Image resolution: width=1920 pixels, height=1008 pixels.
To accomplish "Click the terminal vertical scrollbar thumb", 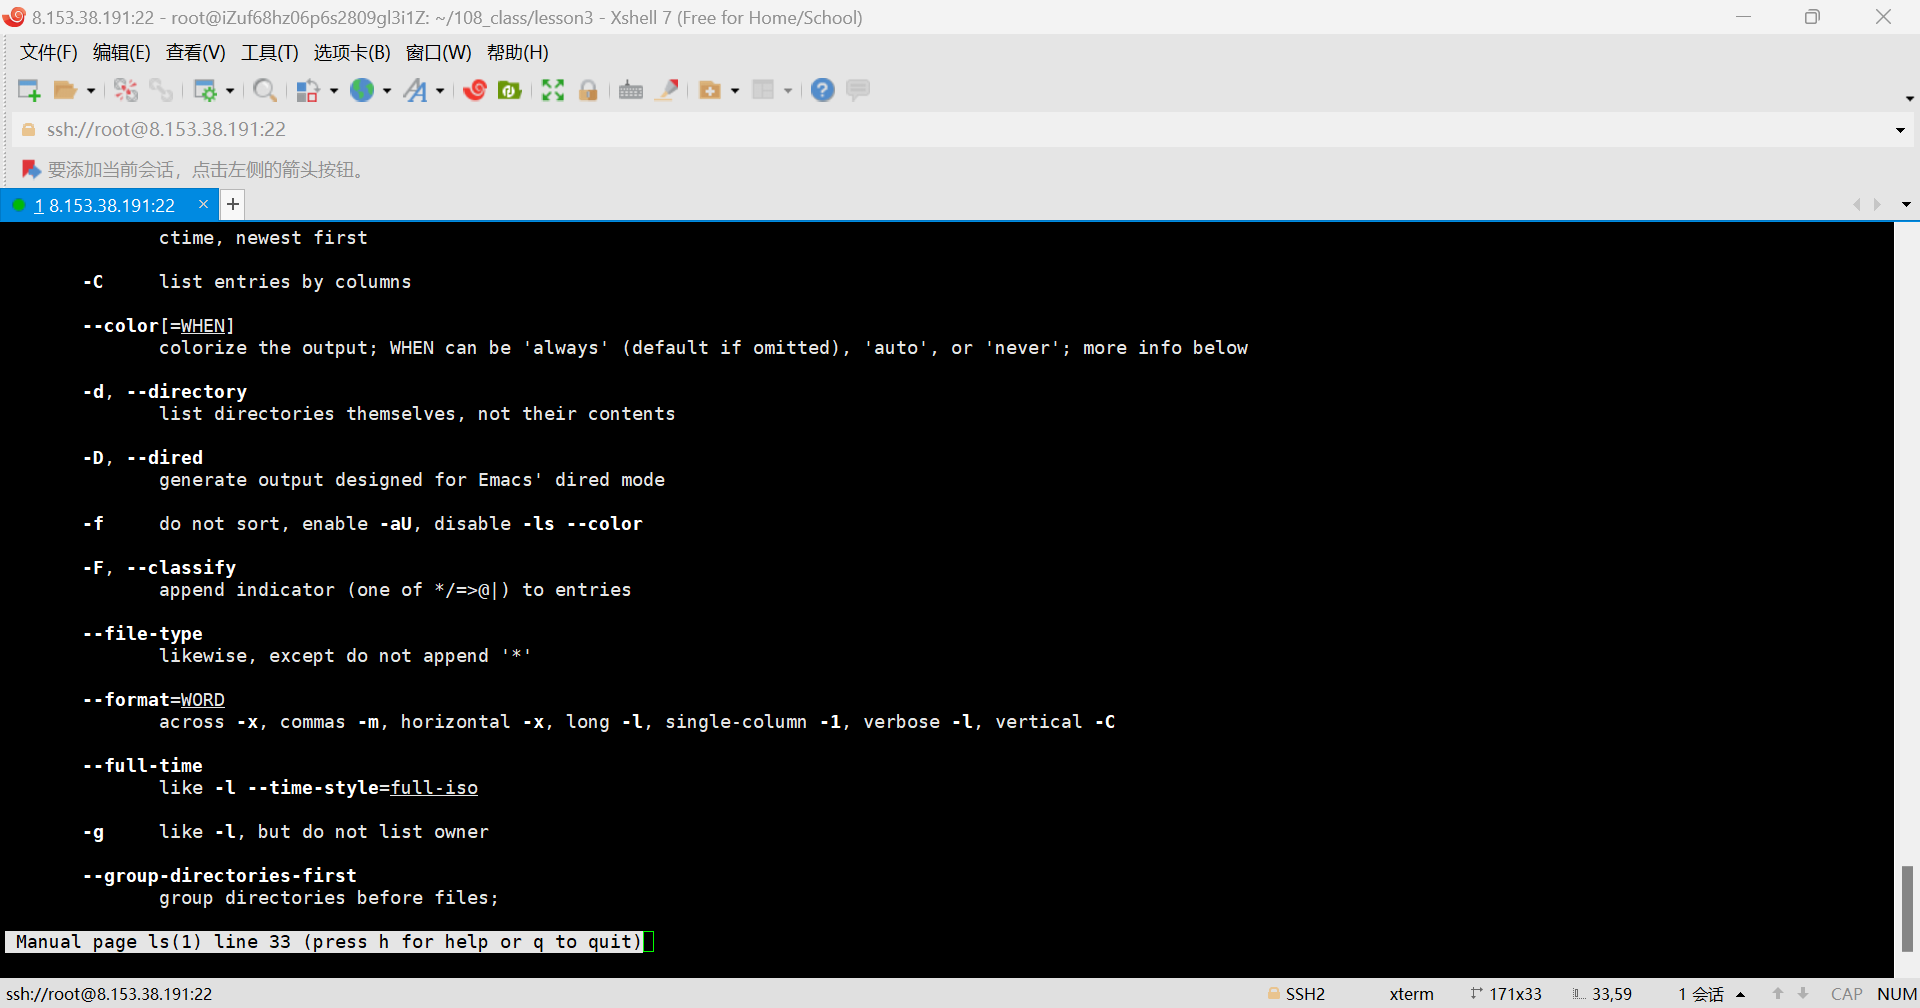I will [x=1907, y=909].
